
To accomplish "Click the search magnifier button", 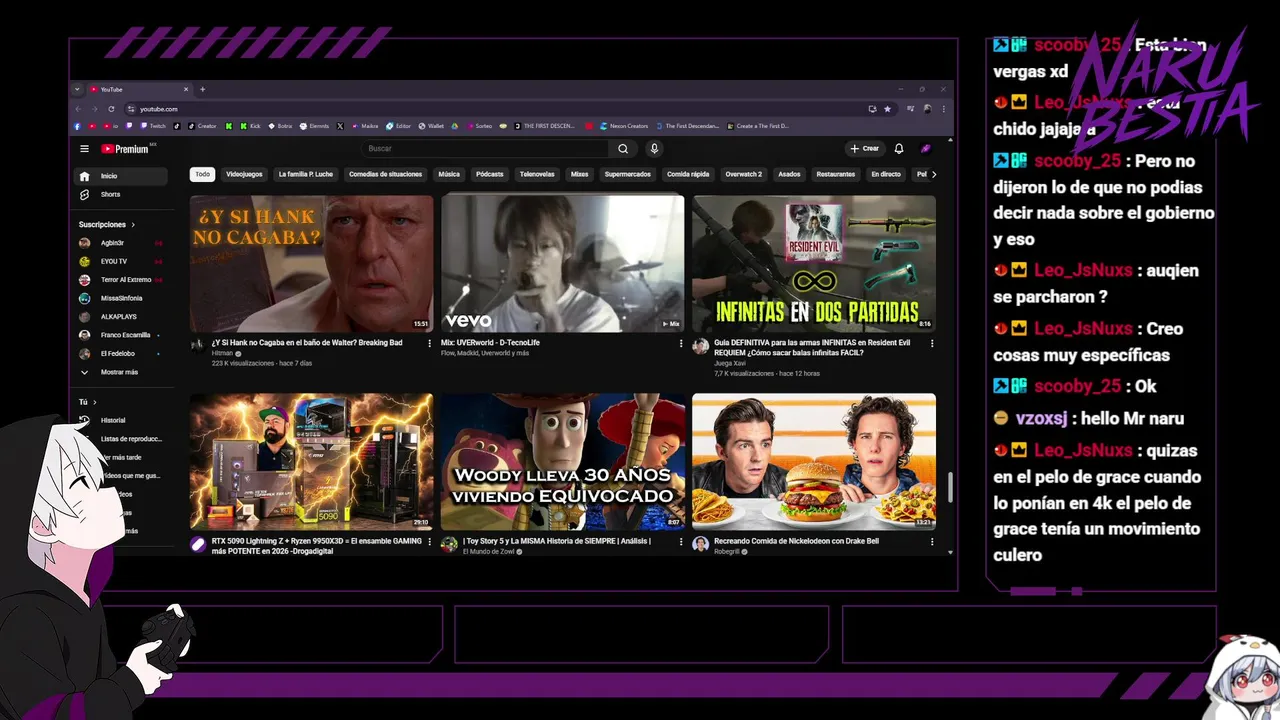I will pos(623,149).
